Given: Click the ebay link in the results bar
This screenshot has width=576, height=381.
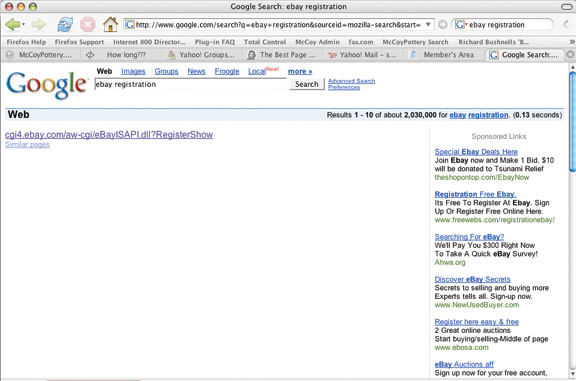Looking at the screenshot, I should pyautogui.click(x=457, y=115).
